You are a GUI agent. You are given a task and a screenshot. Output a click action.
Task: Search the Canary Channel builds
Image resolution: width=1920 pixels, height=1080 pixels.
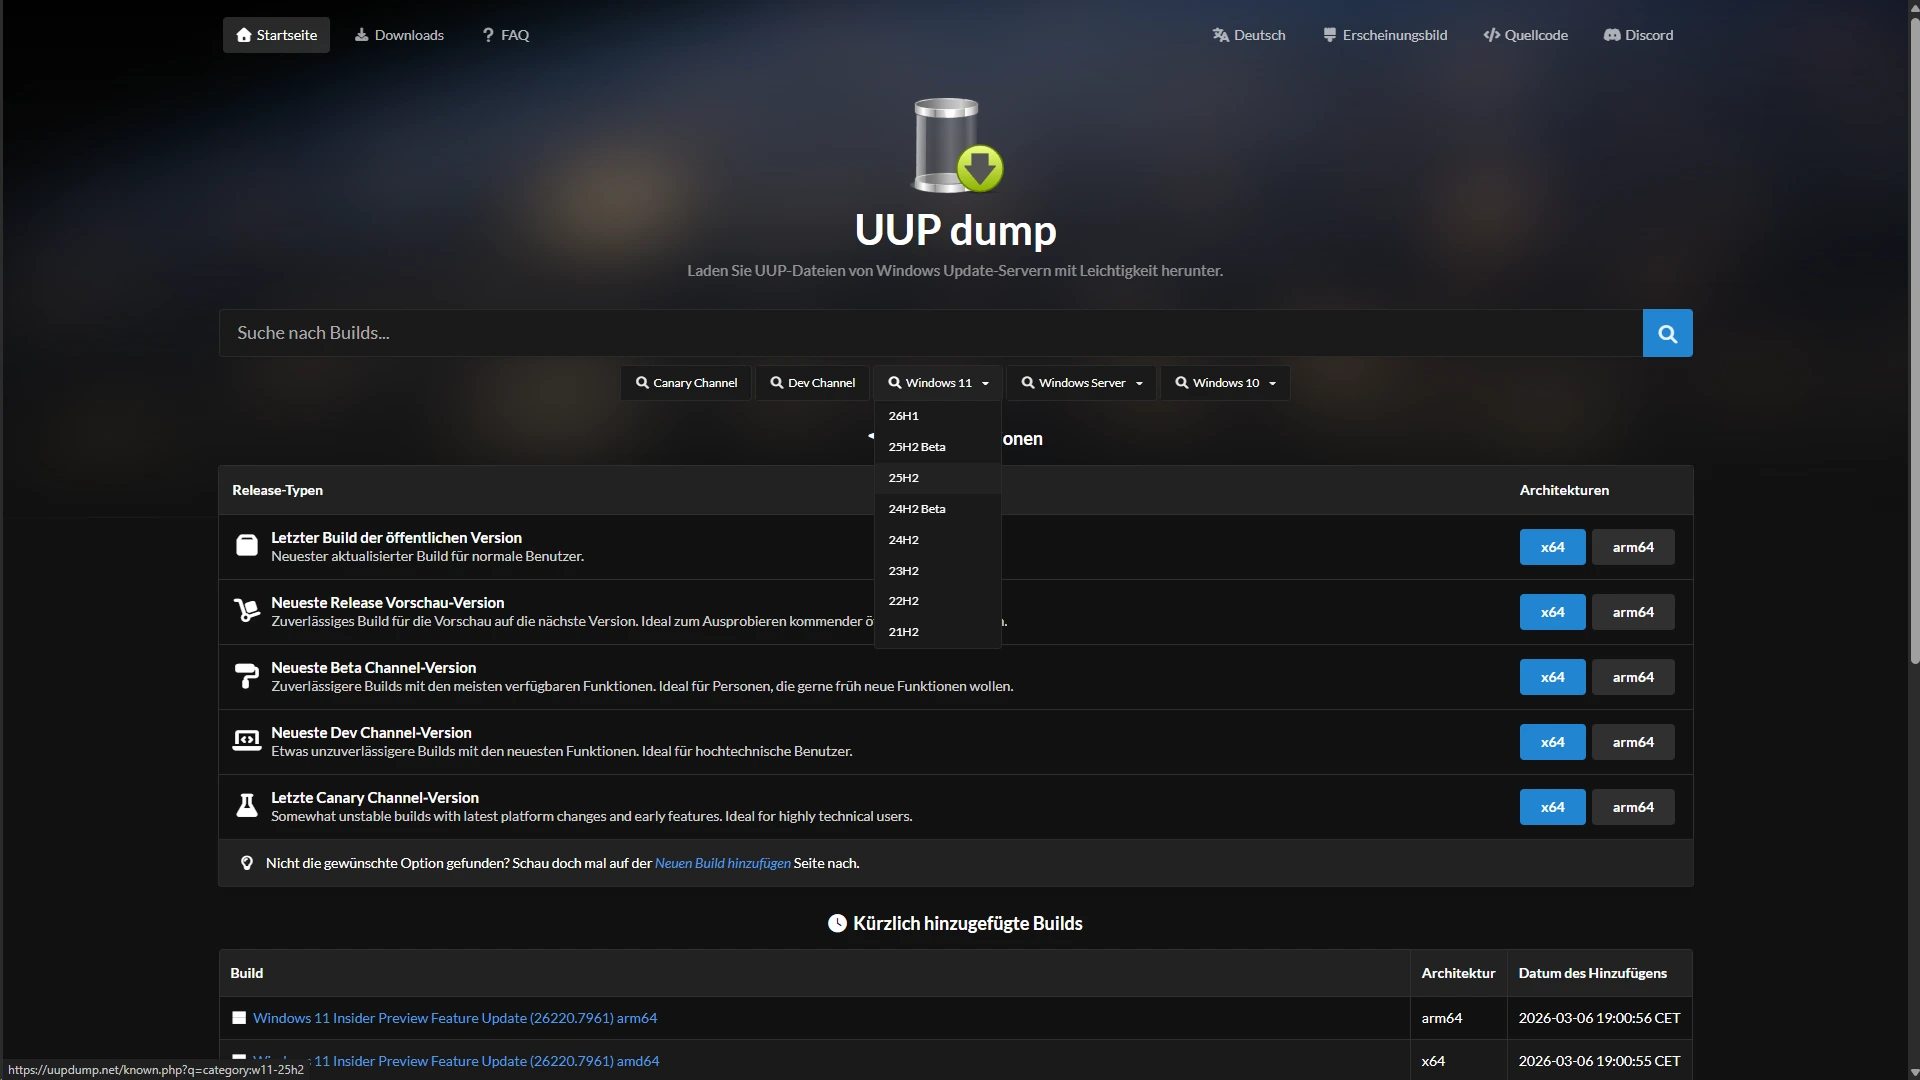pos(686,383)
